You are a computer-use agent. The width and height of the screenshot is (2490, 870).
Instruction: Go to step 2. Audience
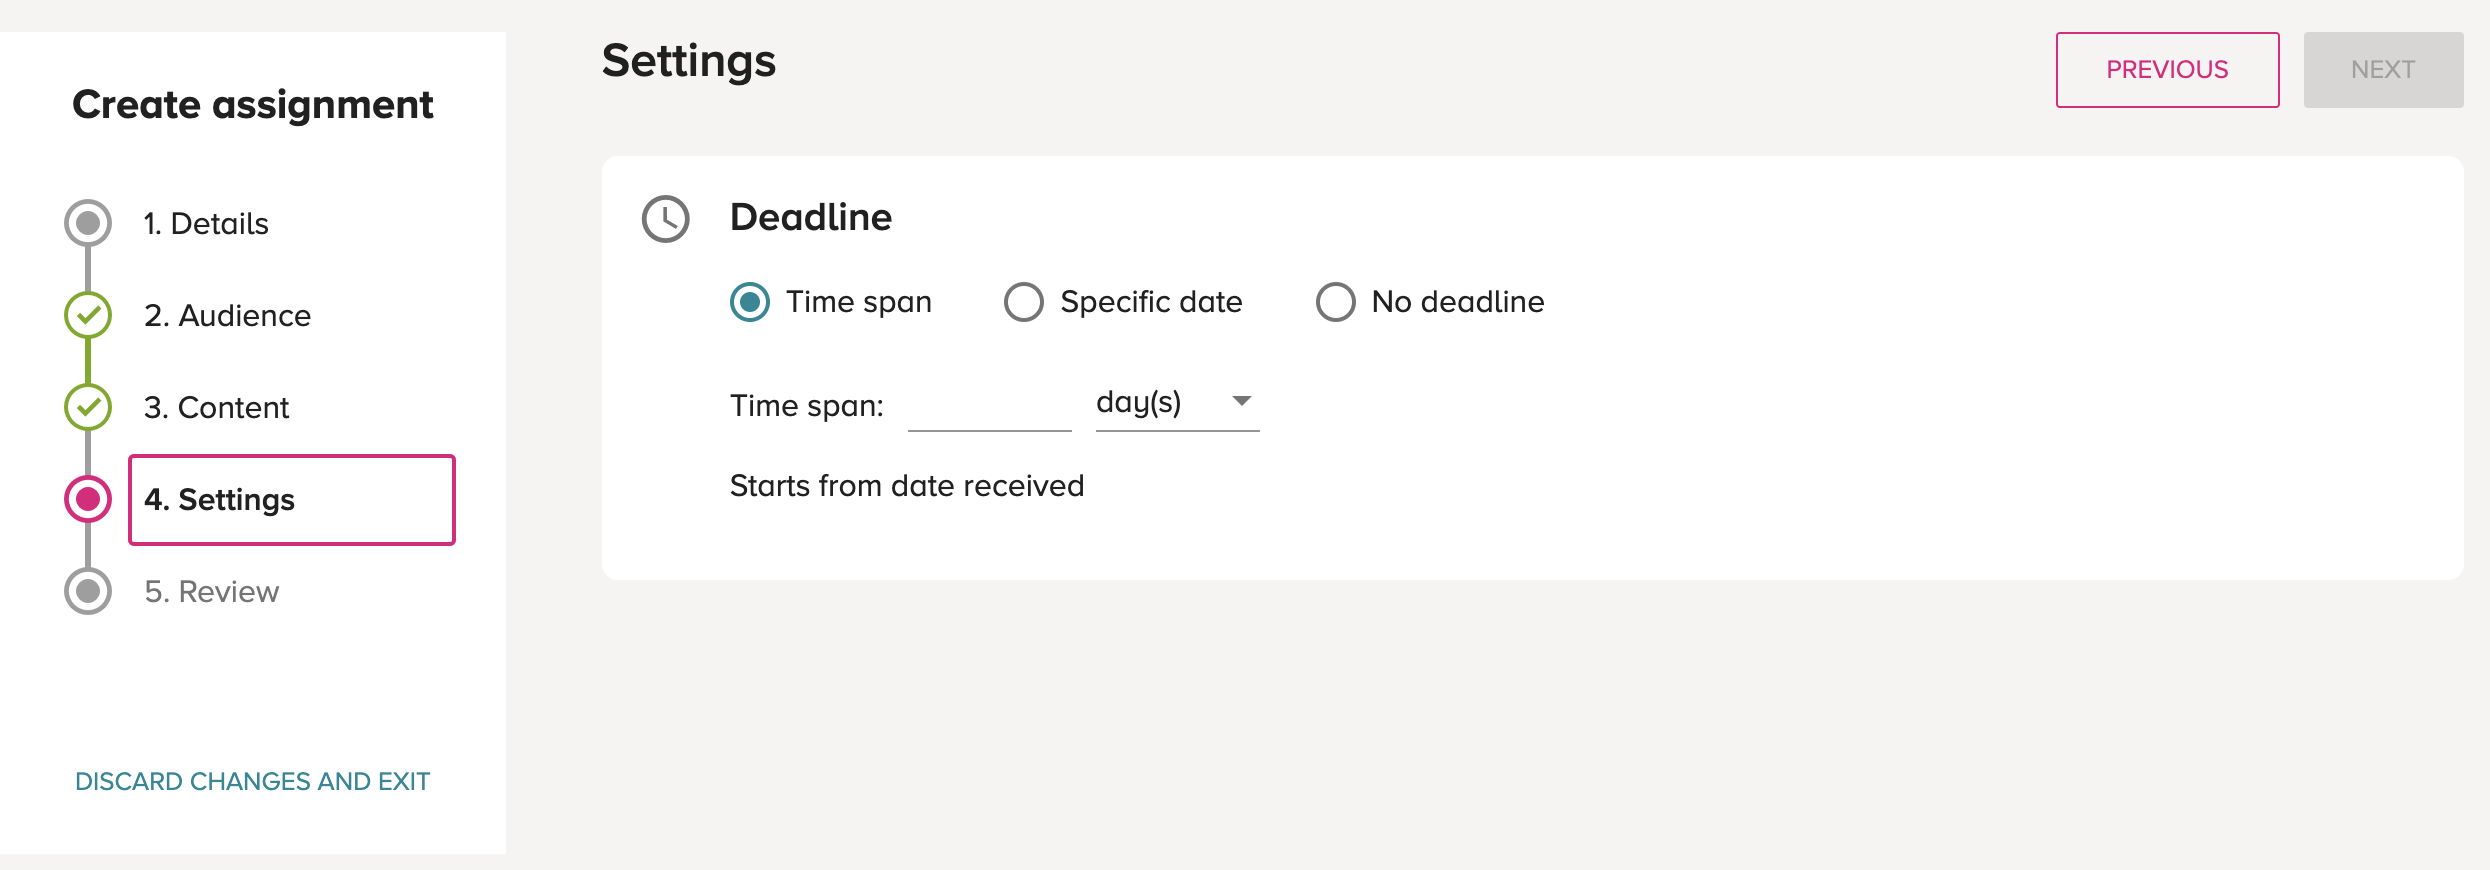tap(228, 316)
